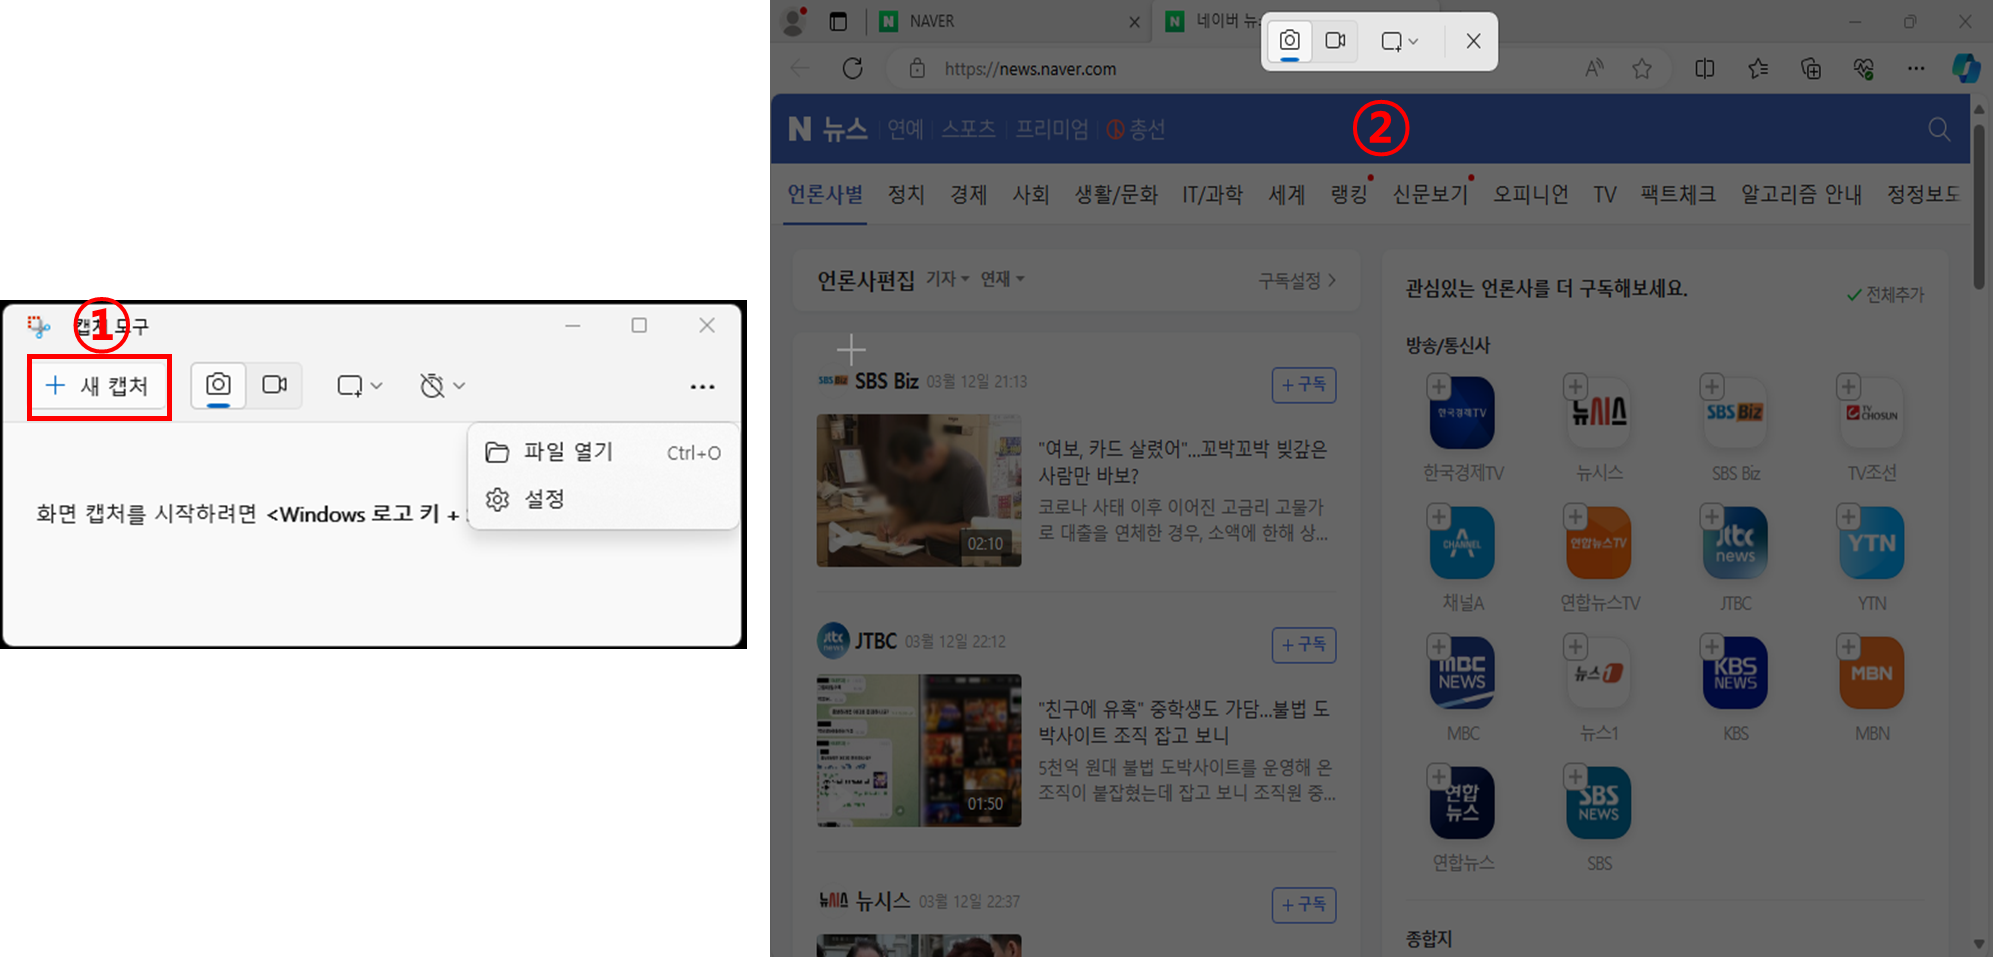Add the MBN channel icon

[x=1871, y=672]
